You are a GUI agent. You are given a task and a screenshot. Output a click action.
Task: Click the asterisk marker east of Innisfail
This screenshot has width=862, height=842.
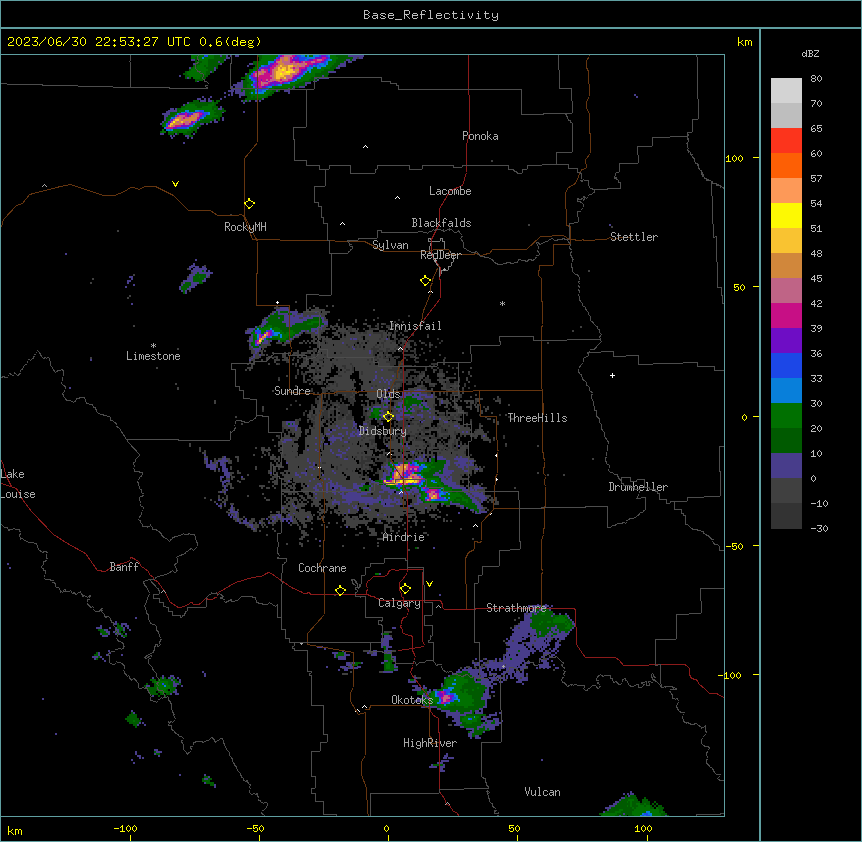pos(502,303)
